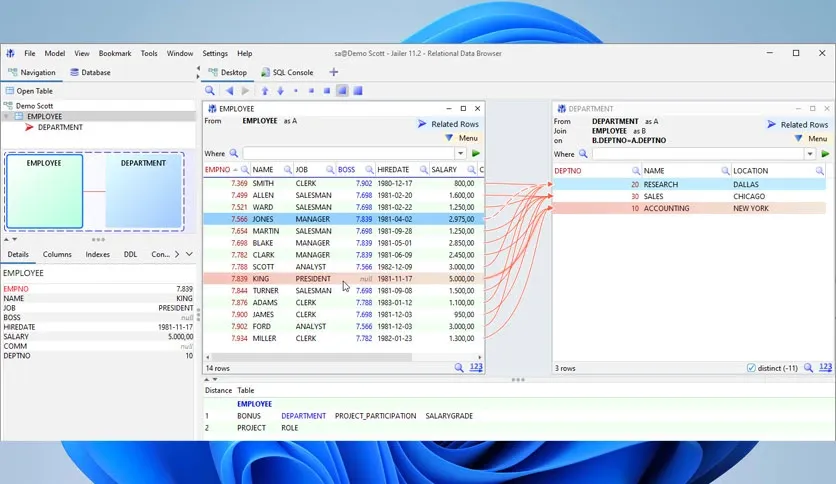Image resolution: width=836 pixels, height=484 pixels.
Task: Click the EMPLOYEE Where condition input field
Action: 349,154
